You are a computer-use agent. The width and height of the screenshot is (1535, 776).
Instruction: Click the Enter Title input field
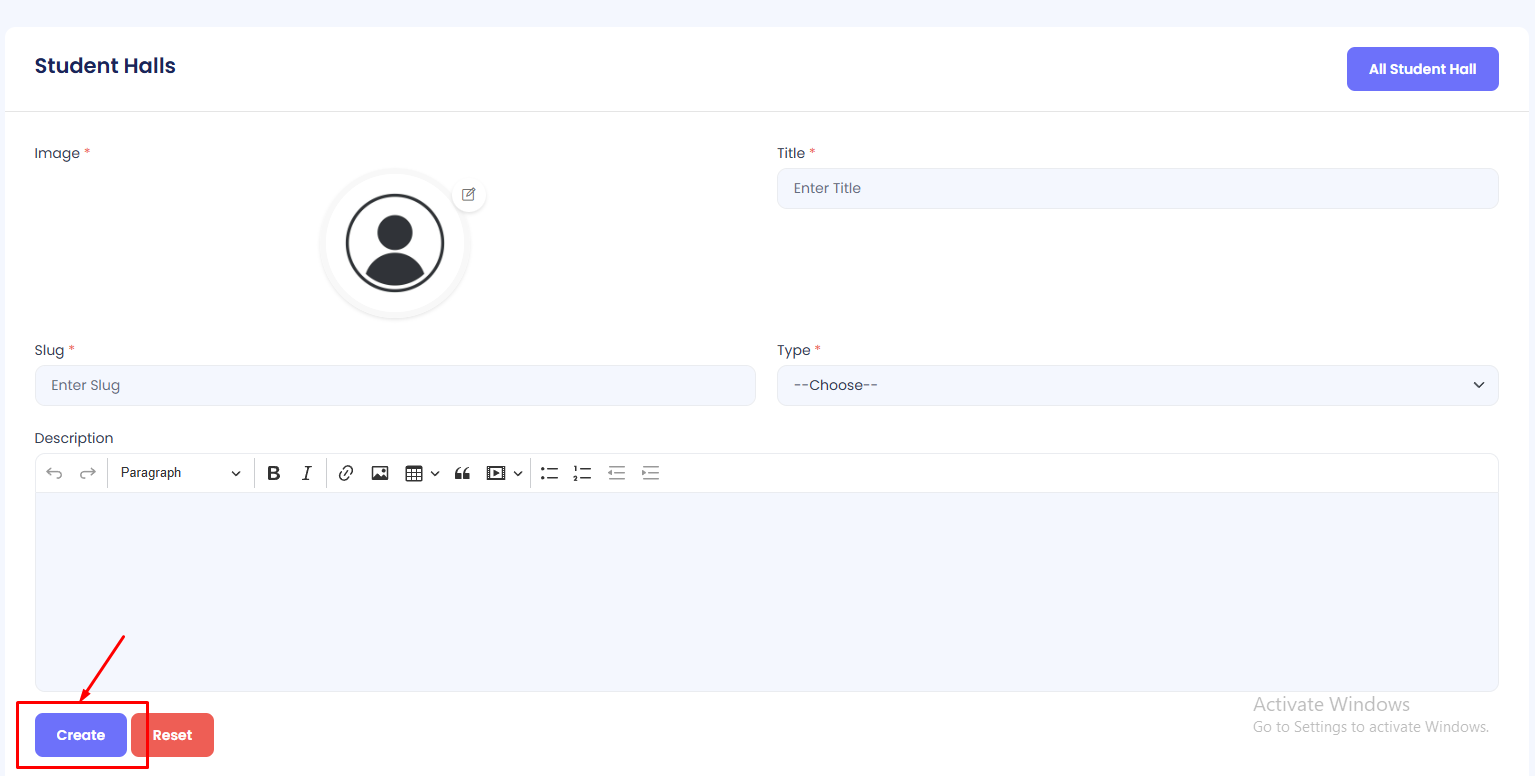coord(1137,188)
